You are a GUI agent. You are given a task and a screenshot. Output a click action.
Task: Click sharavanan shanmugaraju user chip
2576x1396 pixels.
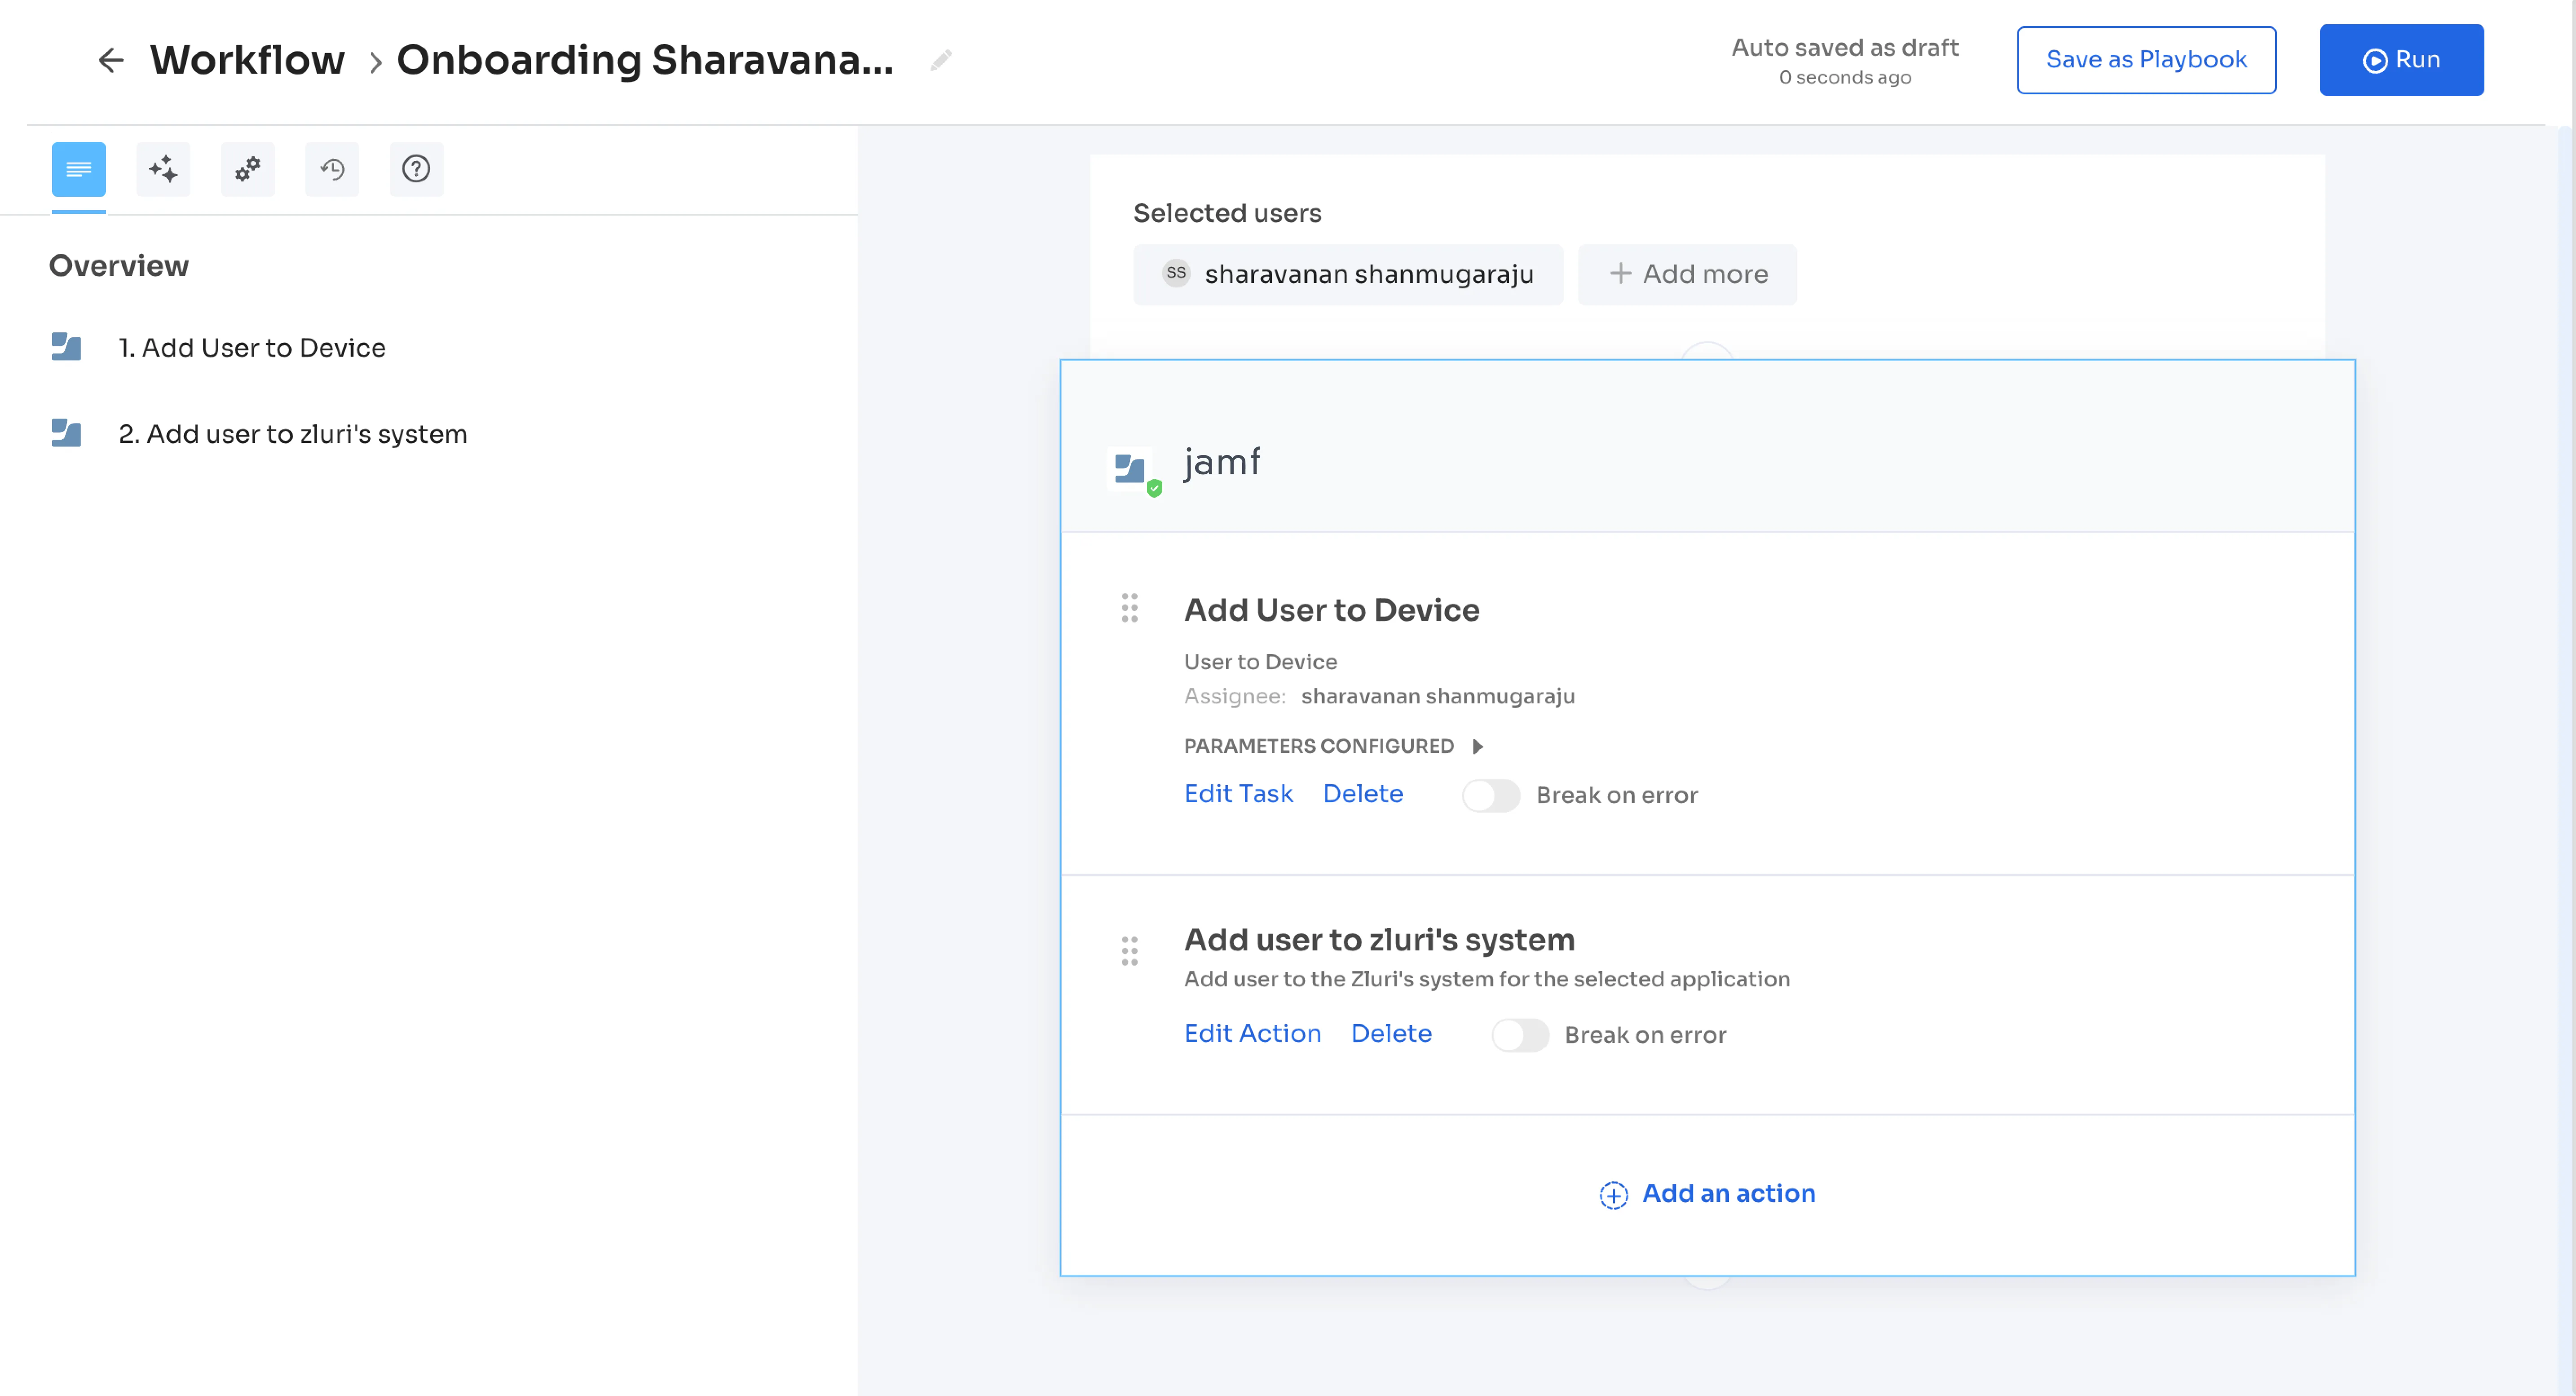[x=1348, y=274]
